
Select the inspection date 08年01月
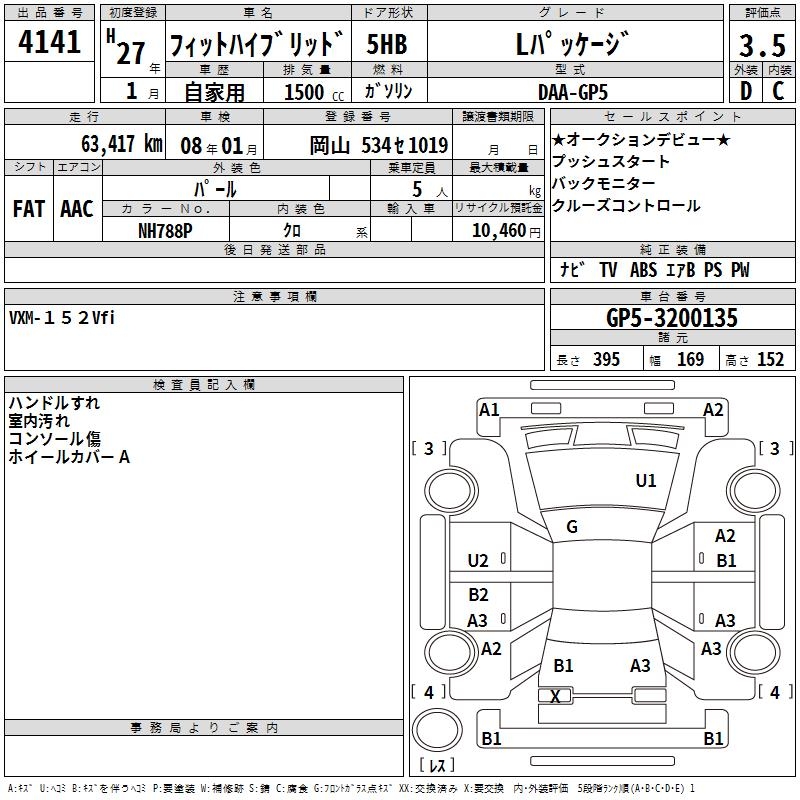coord(219,146)
